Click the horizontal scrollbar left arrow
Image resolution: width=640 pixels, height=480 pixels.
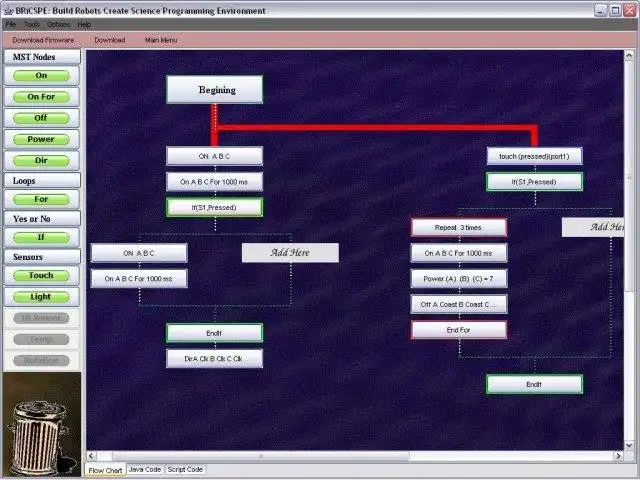pyautogui.click(x=92, y=456)
